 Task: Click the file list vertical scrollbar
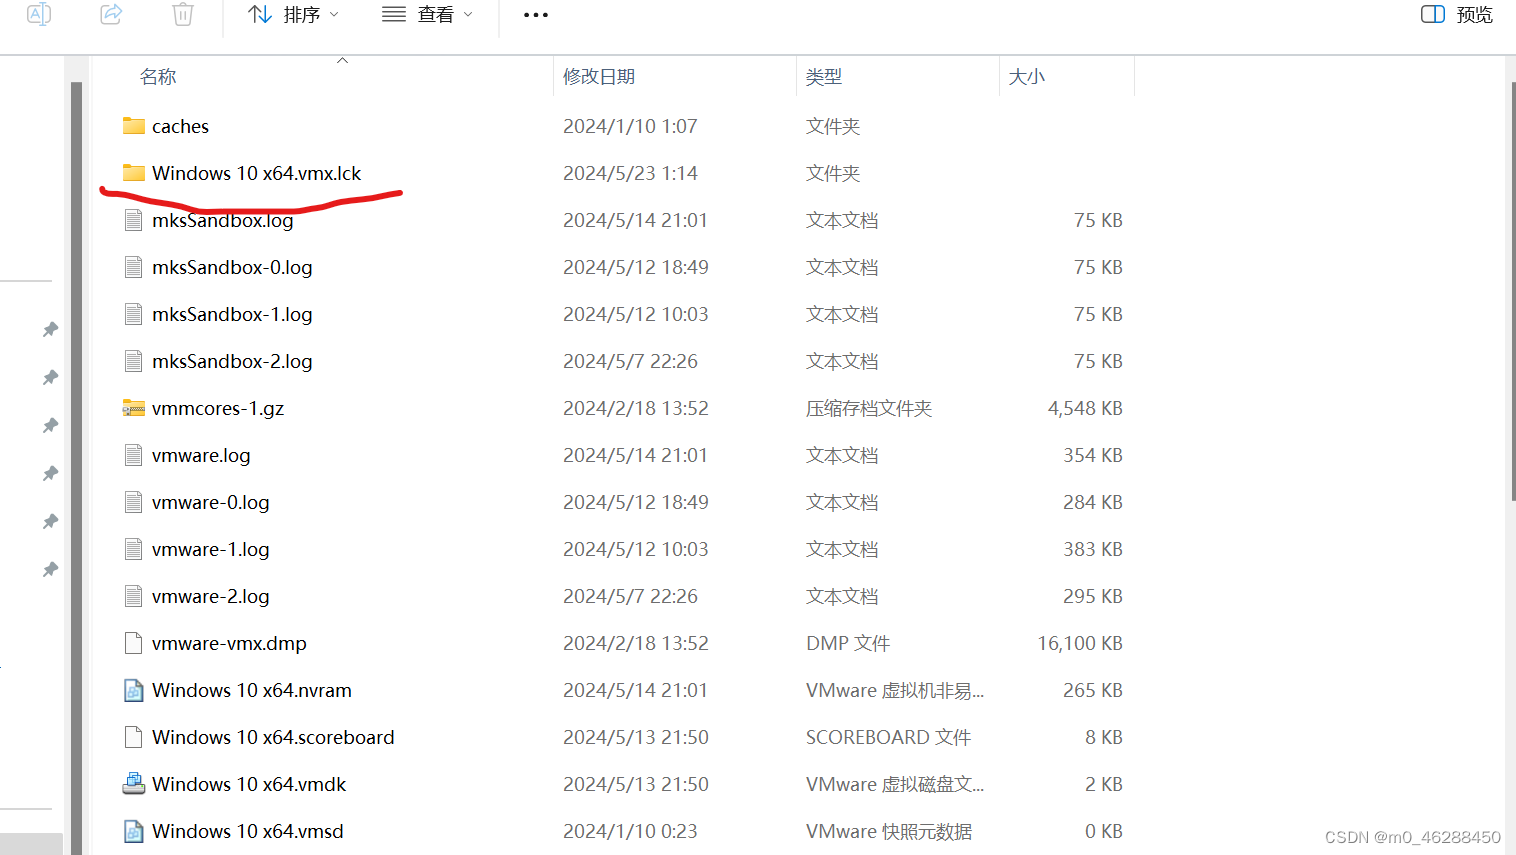click(1513, 290)
